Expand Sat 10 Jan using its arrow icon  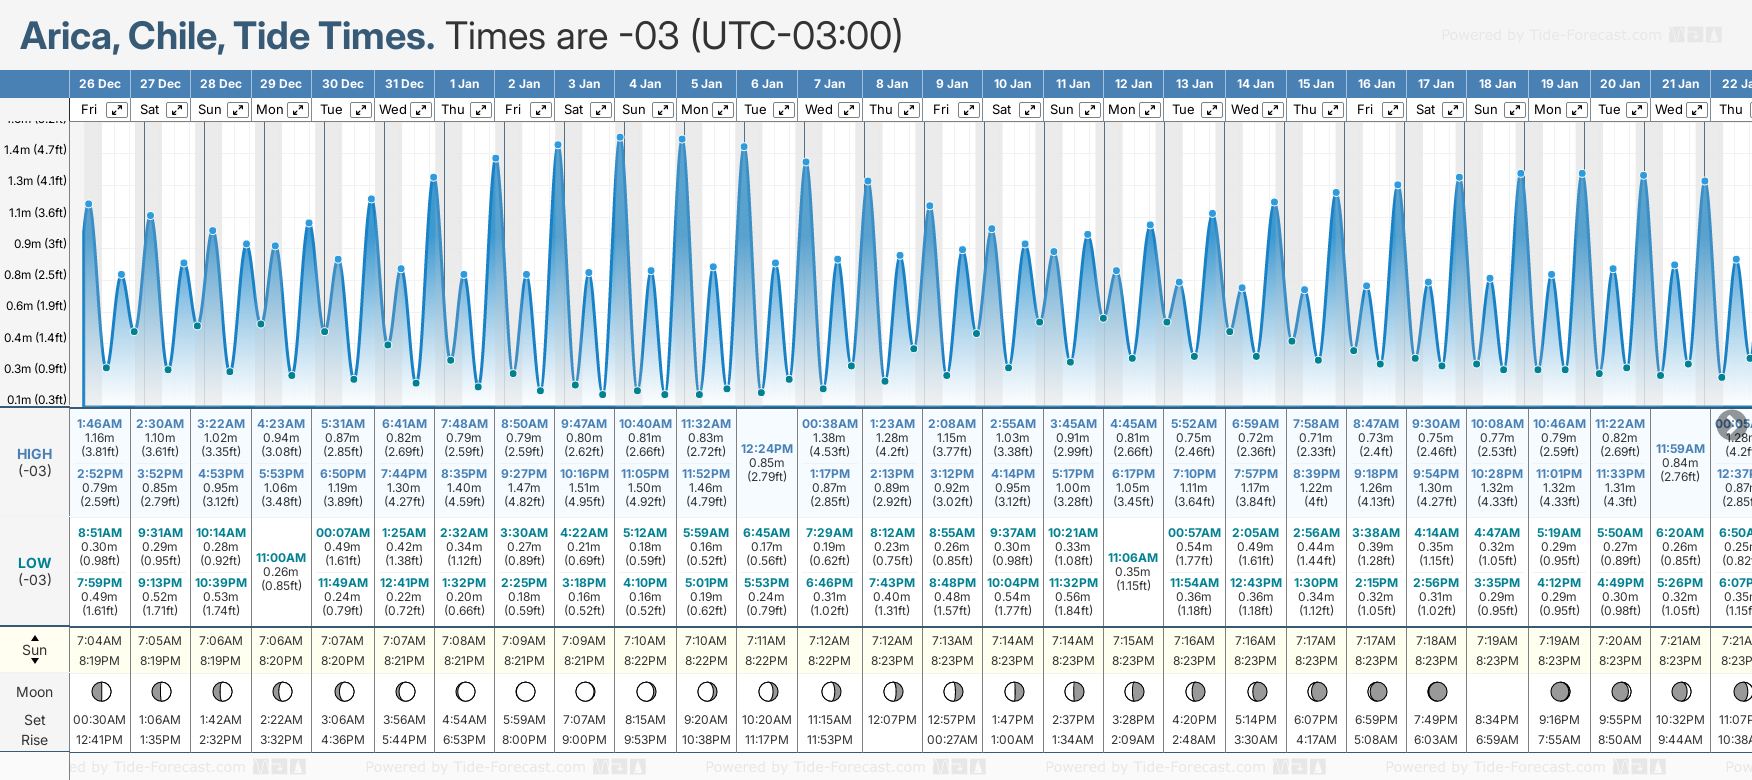[x=1029, y=110]
